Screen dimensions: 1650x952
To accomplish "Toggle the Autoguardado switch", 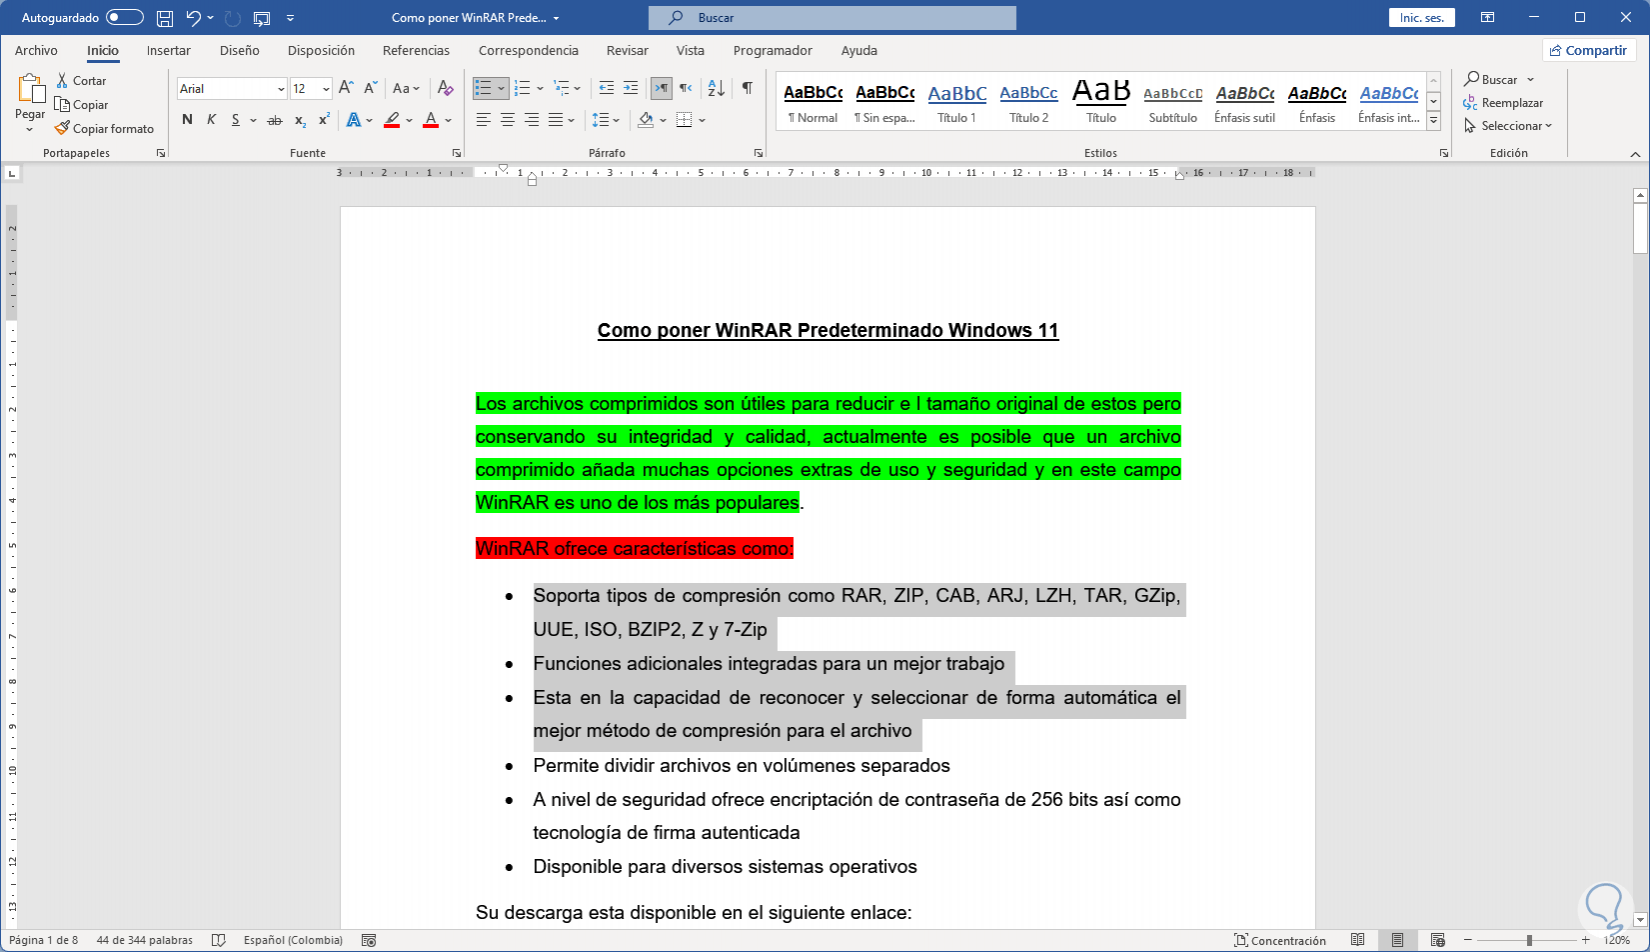I will (125, 18).
